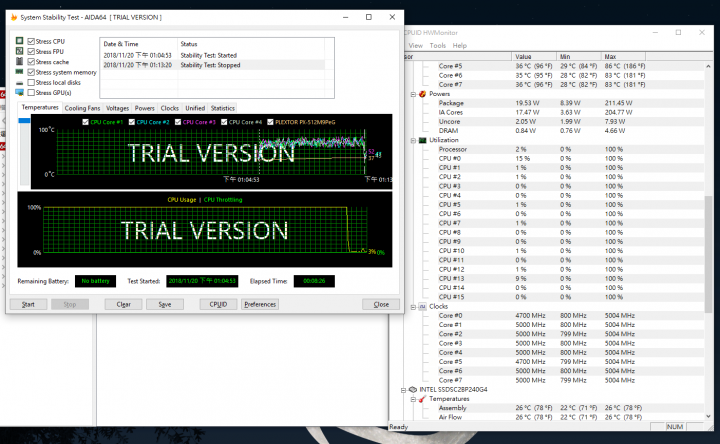
Task: Uncheck PLEXTOR PX-512M9PeG in temperature graph
Action: [270, 122]
